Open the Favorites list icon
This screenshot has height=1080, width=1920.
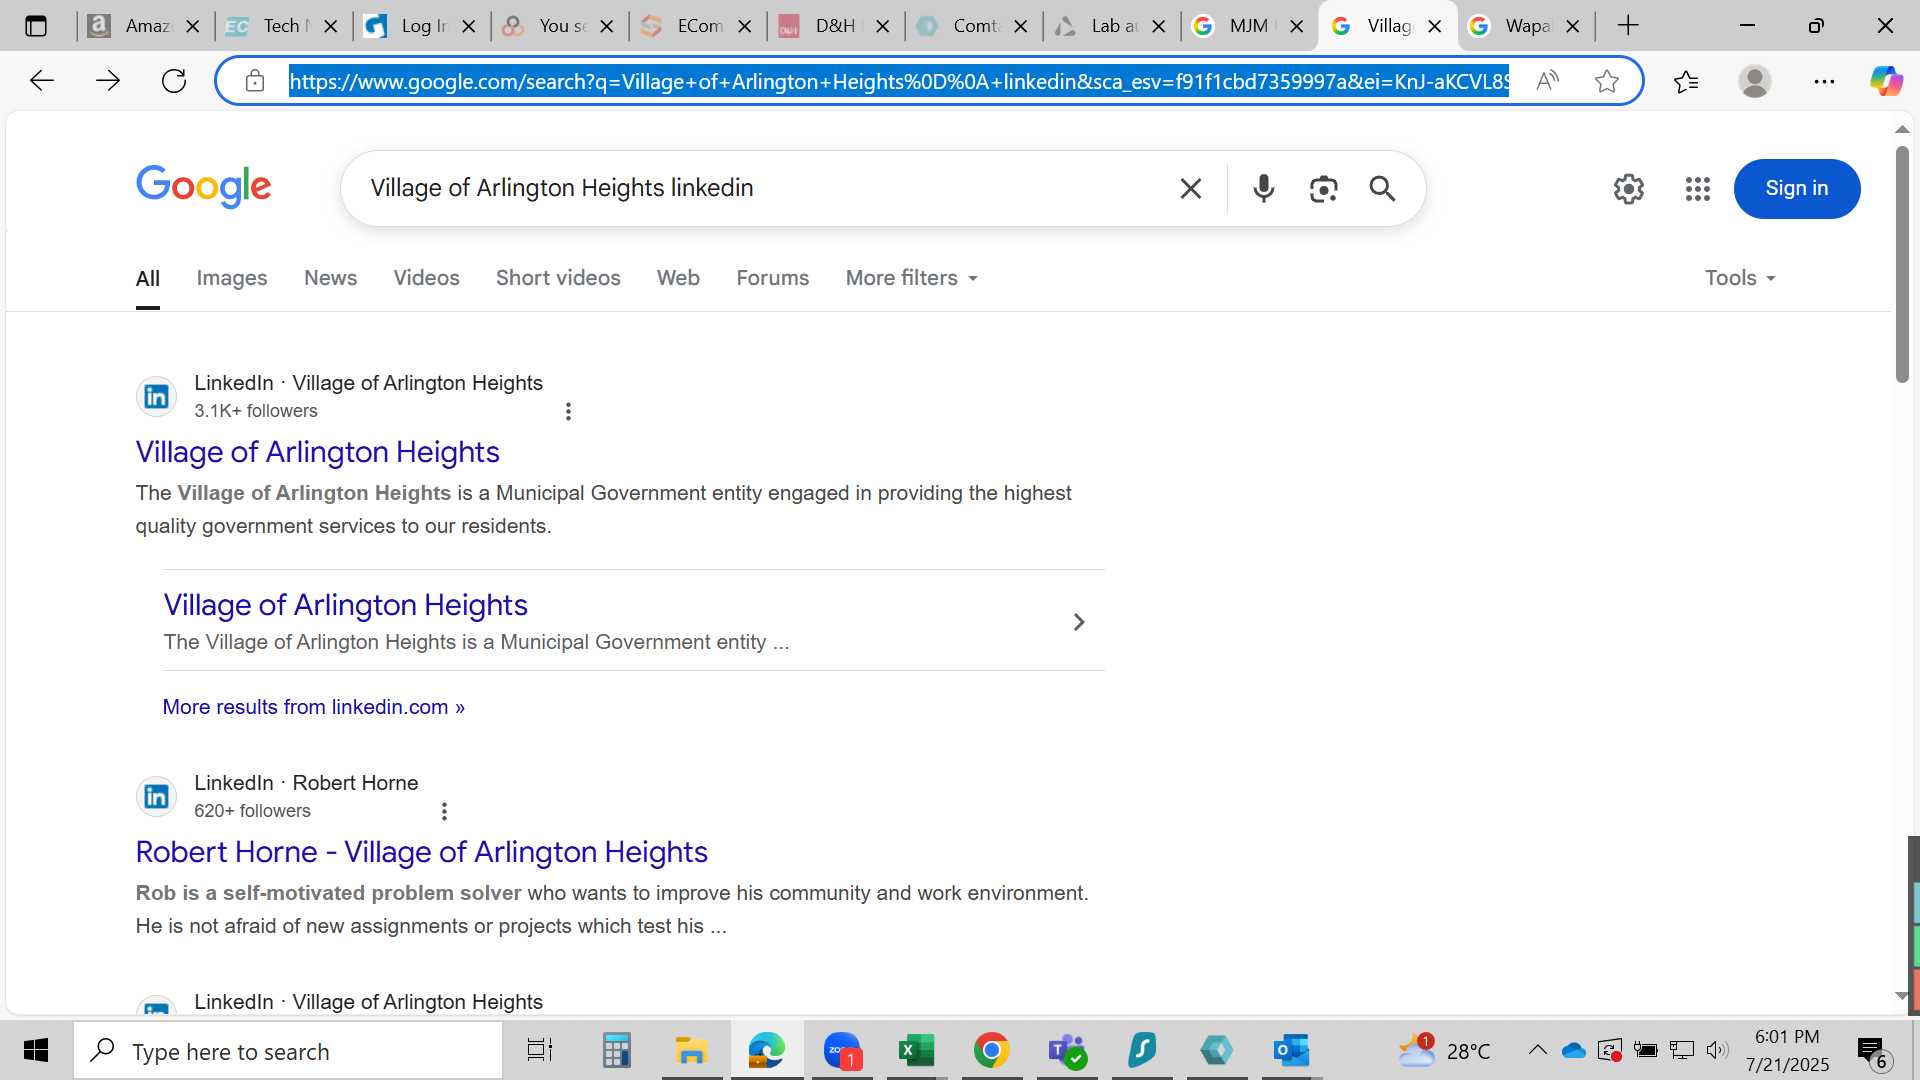click(1686, 81)
